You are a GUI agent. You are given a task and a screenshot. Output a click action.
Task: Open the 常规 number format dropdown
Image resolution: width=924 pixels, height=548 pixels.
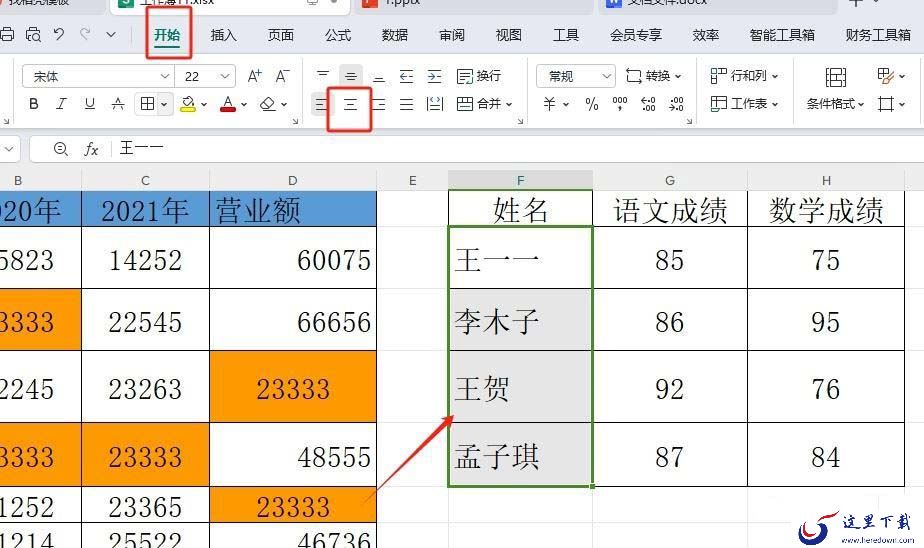tap(576, 76)
